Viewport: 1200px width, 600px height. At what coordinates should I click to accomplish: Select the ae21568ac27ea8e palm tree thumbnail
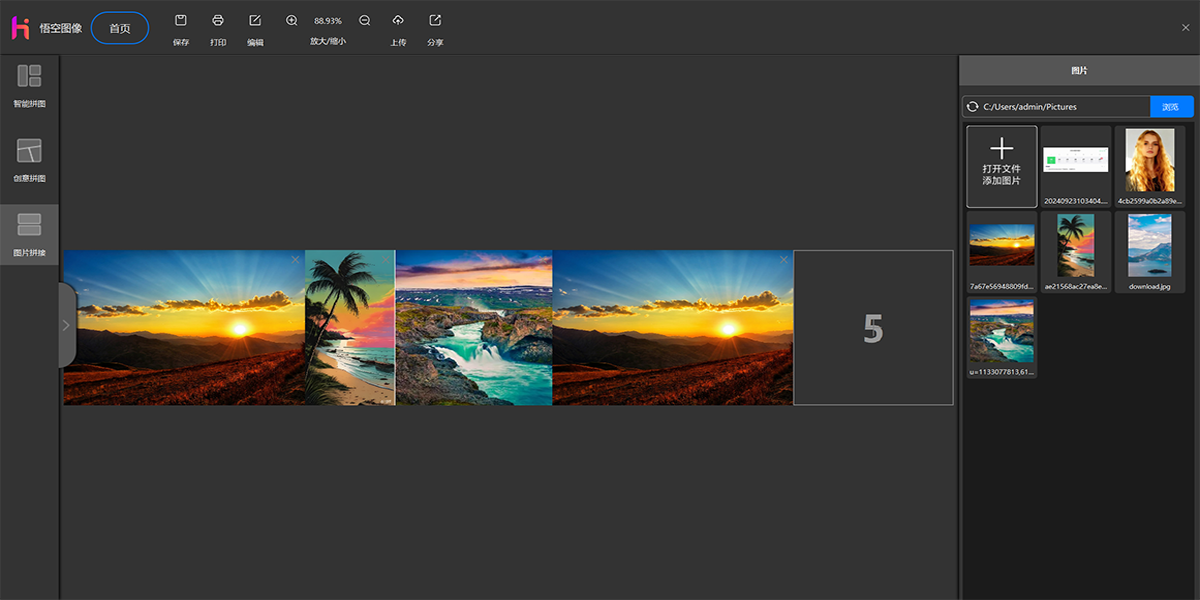click(x=1076, y=251)
